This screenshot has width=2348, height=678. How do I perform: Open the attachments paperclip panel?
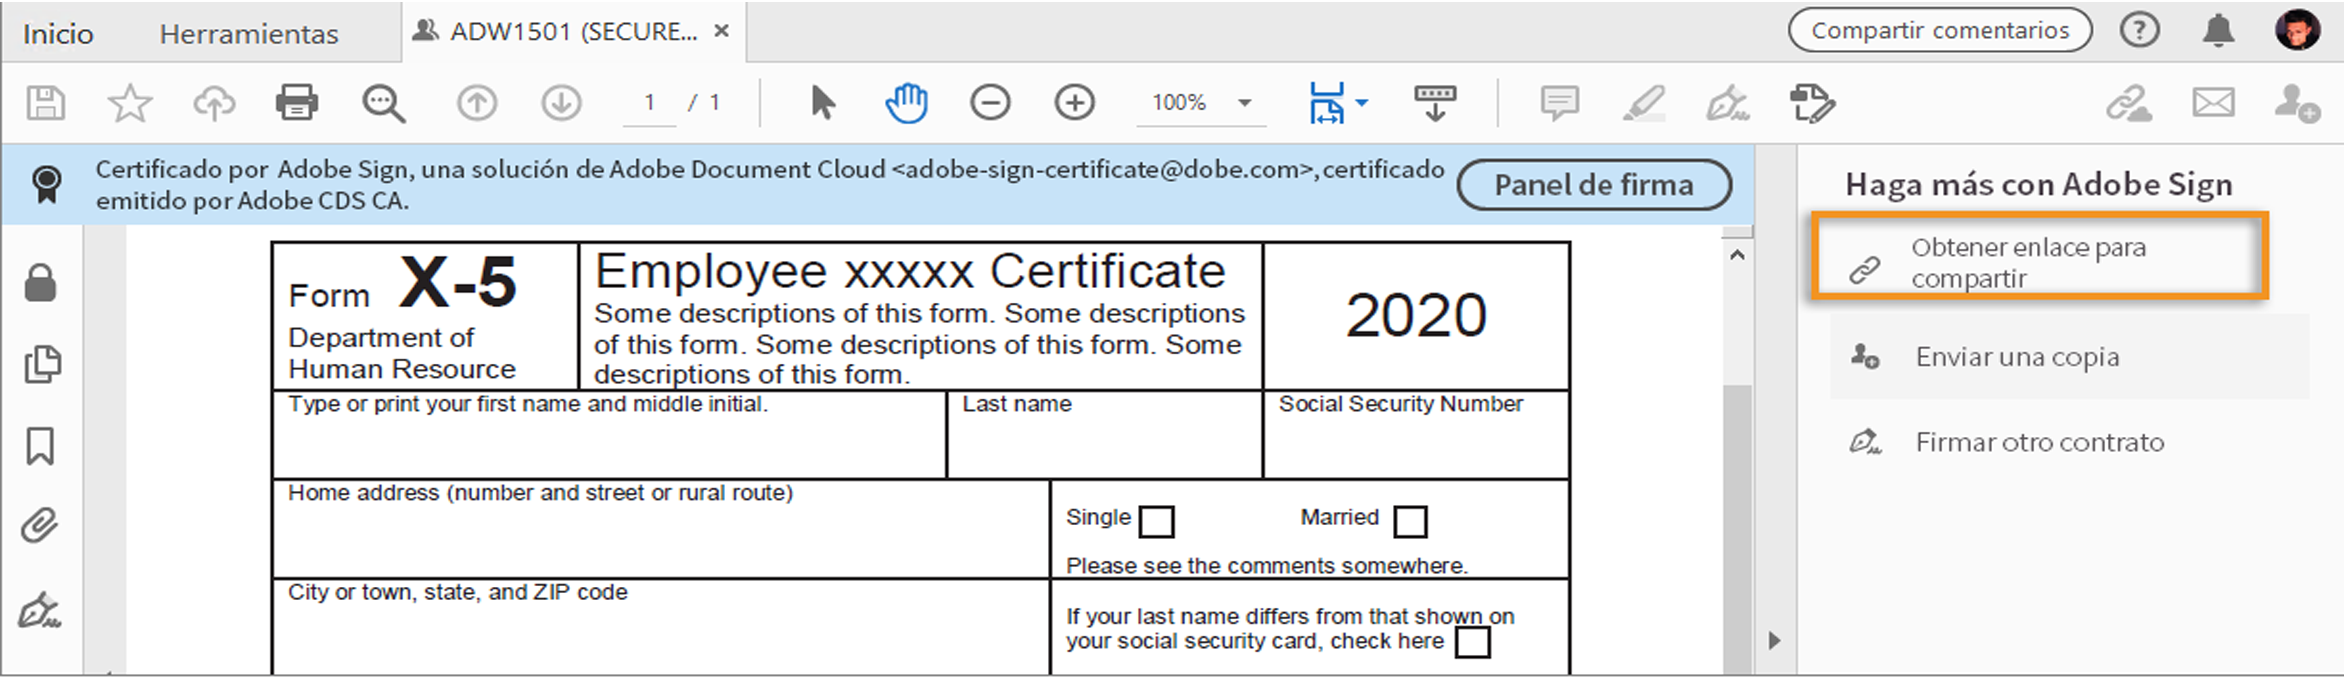tap(40, 525)
